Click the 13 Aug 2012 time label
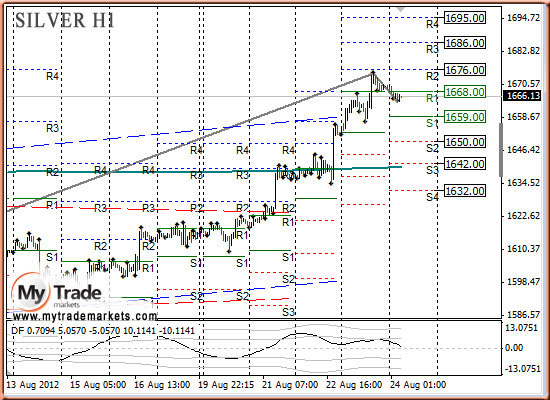 tap(33, 385)
